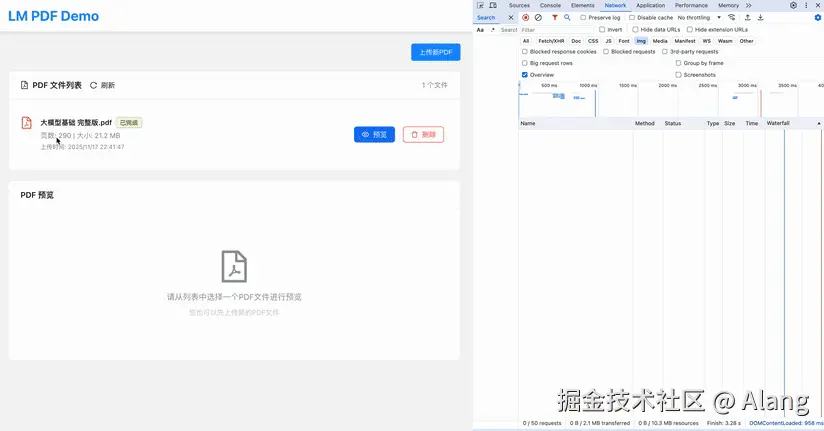
Task: Open DevTools three-dot customize menu
Action: click(806, 5)
